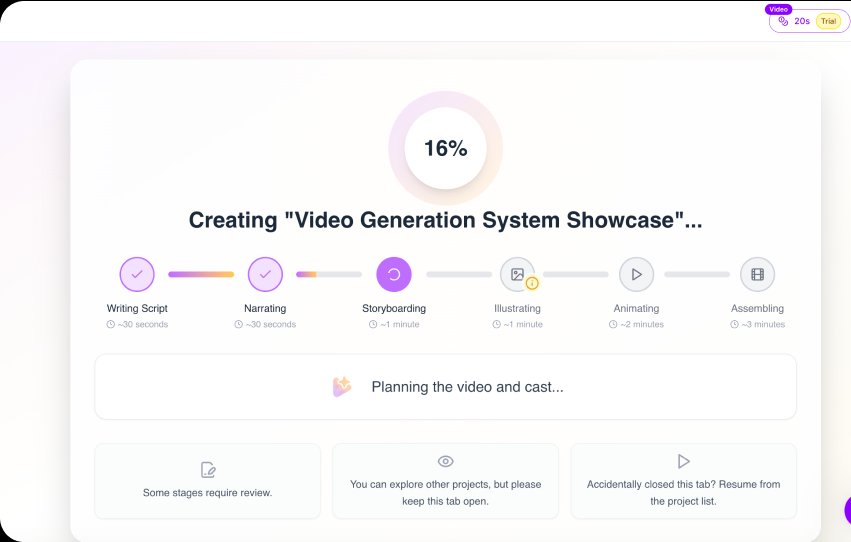Click the review document-edit icon

coord(208,469)
